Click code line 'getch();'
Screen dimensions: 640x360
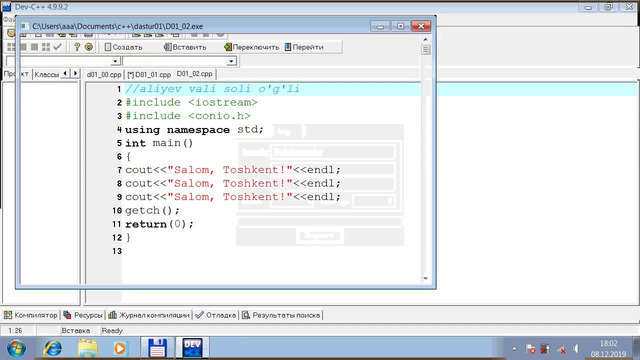tap(152, 211)
